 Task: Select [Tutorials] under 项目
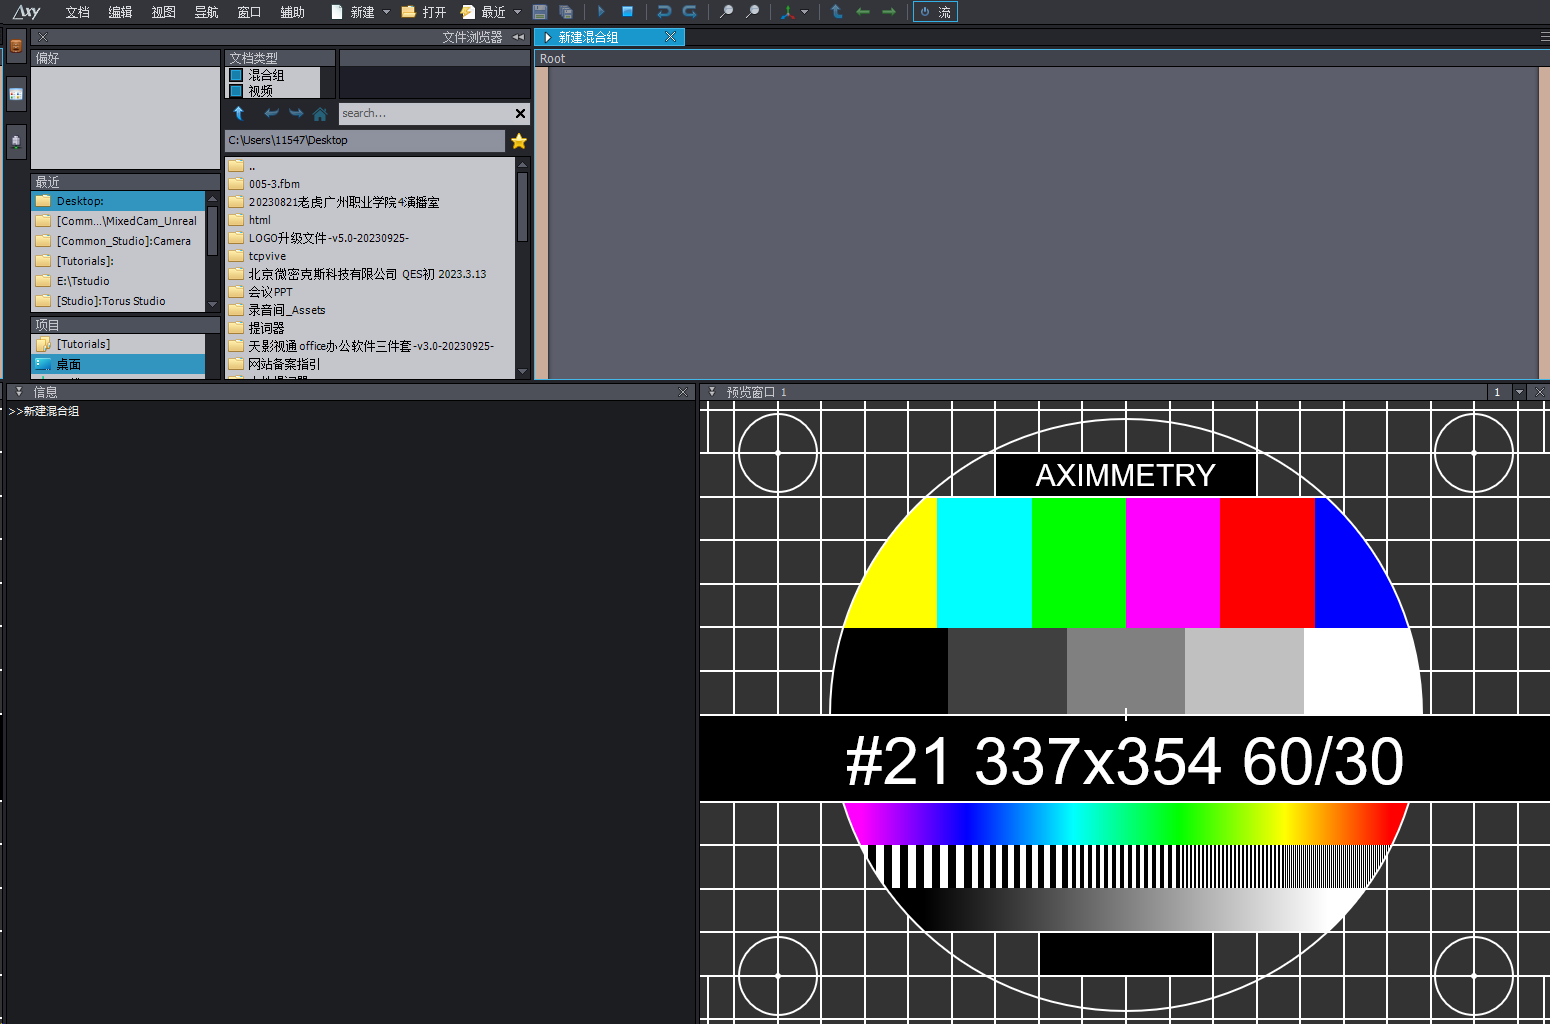coord(118,344)
